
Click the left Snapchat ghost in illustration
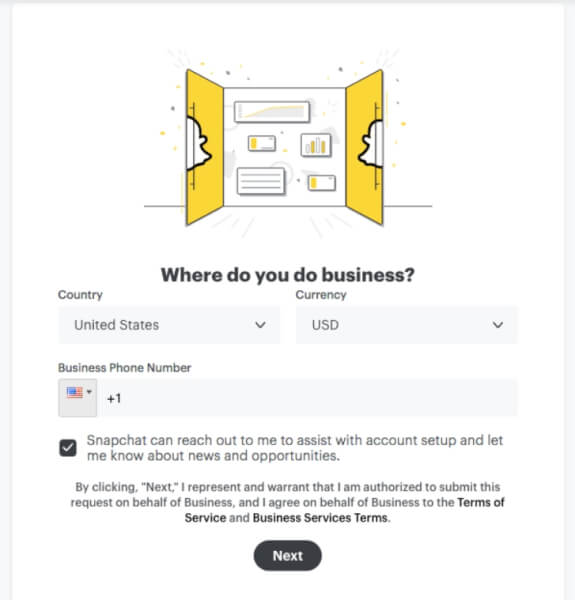[199, 143]
